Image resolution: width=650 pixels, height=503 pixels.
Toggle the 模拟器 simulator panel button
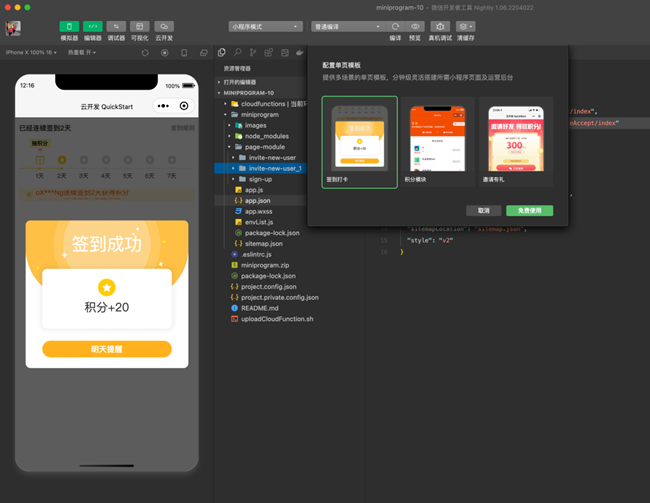[69, 26]
